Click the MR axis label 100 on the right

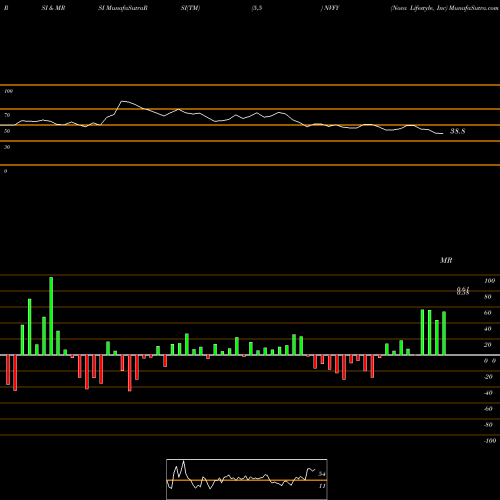(x=489, y=281)
